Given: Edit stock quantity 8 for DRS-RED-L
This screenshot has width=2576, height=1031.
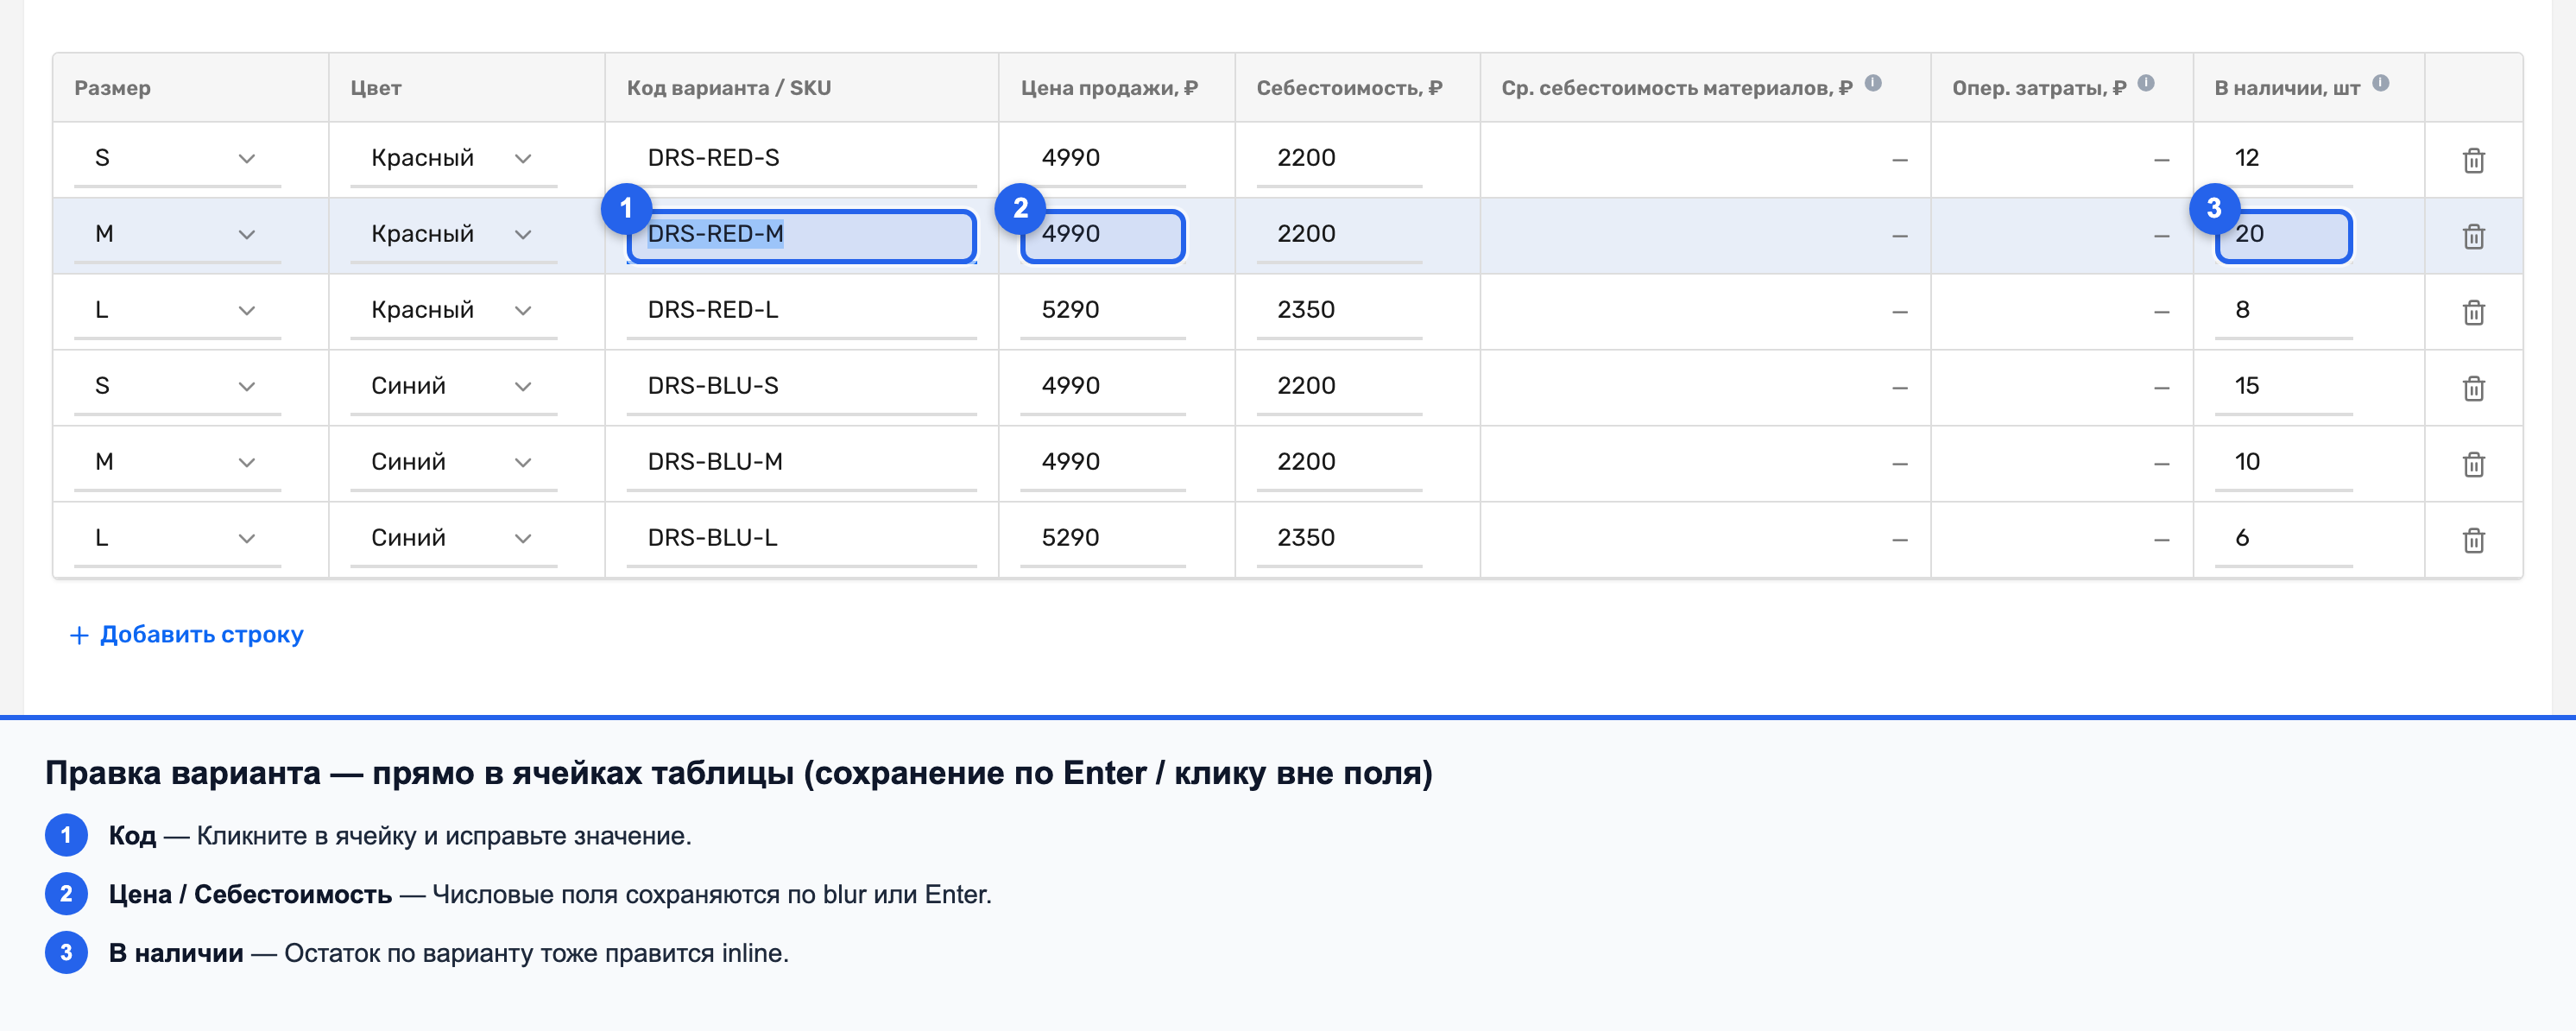Looking at the screenshot, I should coord(2283,311).
